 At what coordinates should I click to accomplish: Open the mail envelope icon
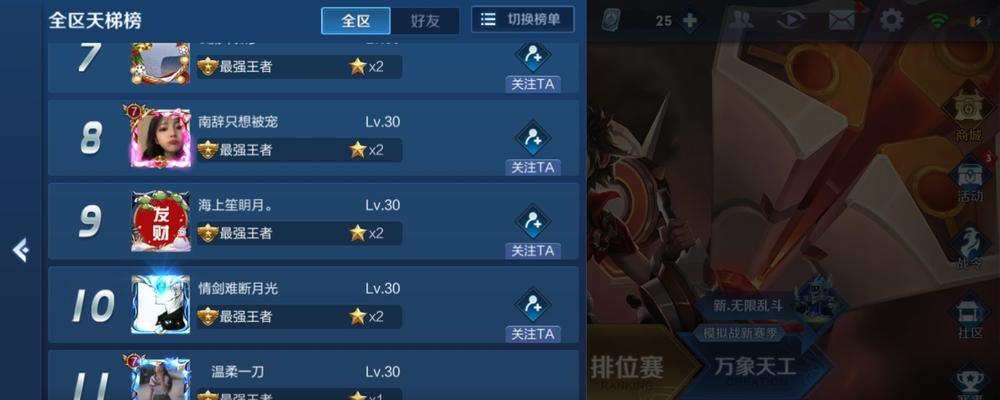click(x=841, y=20)
